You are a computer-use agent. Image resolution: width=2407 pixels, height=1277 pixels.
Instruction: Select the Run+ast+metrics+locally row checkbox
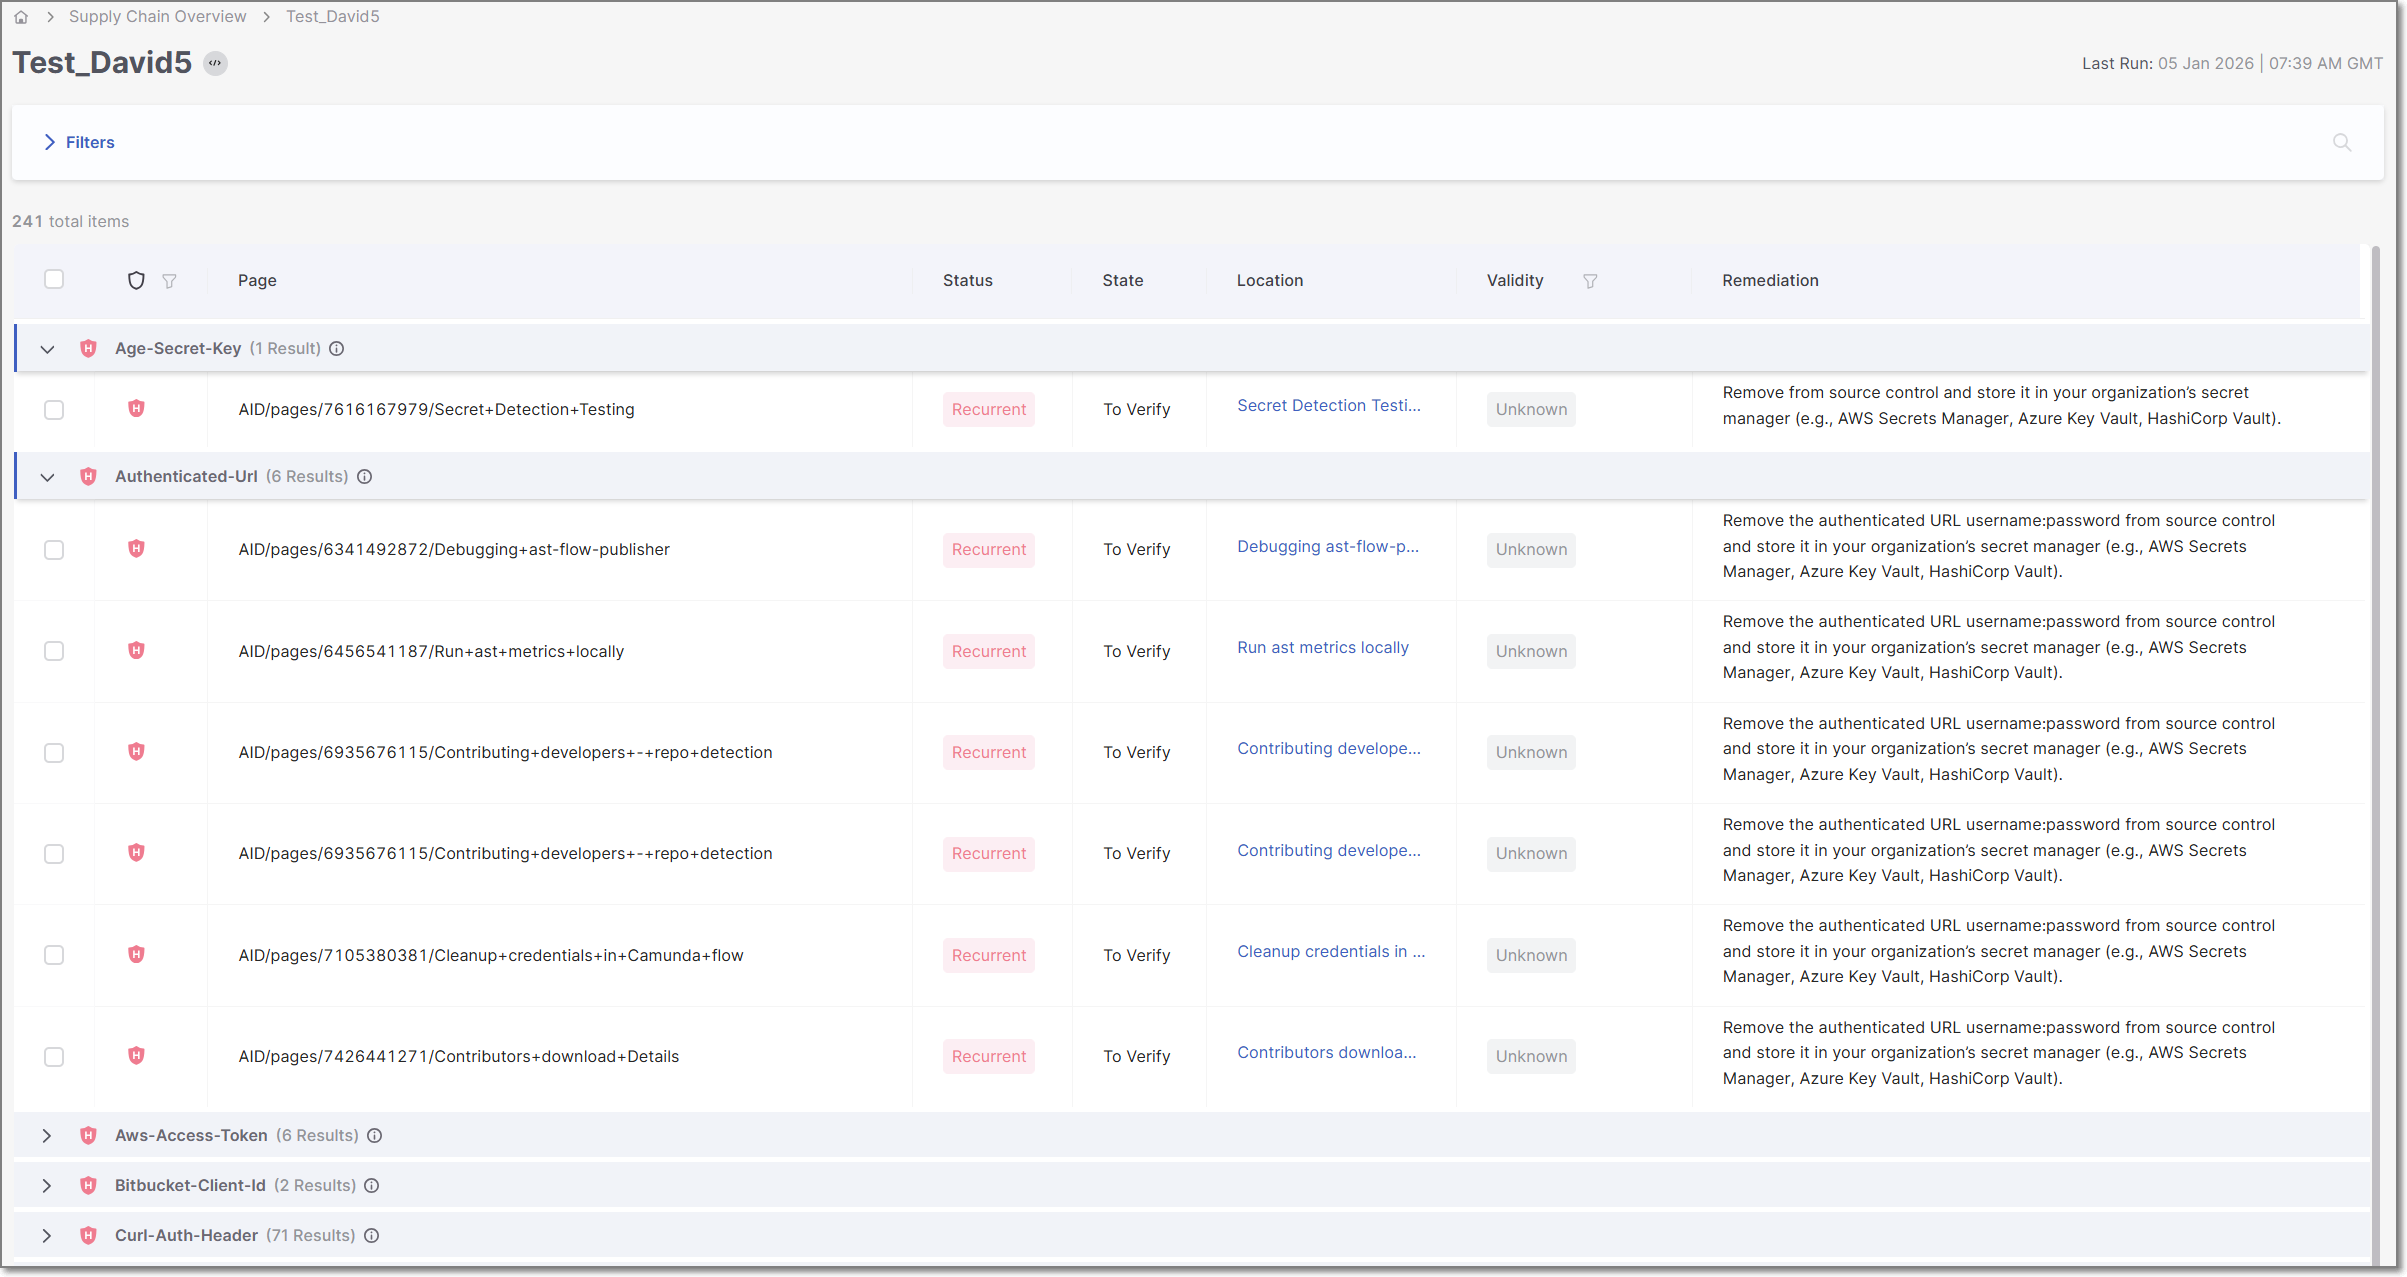click(x=54, y=651)
